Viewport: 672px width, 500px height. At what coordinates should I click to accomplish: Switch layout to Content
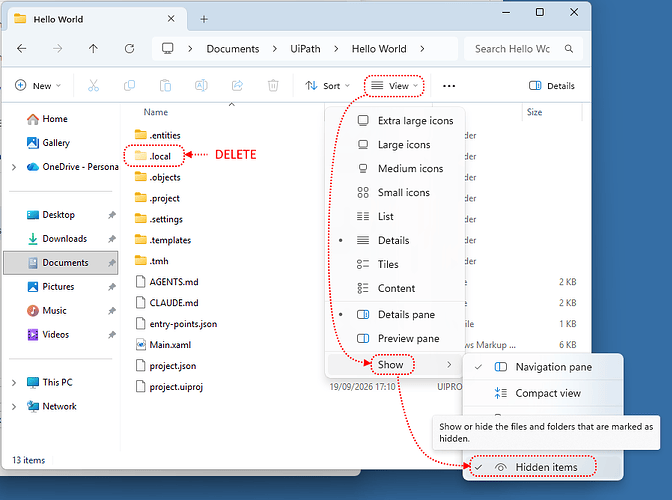(x=395, y=288)
